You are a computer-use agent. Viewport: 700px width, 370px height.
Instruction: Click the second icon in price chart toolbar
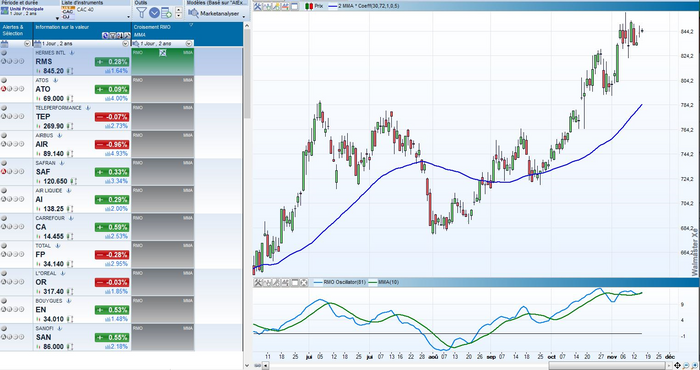click(267, 6)
